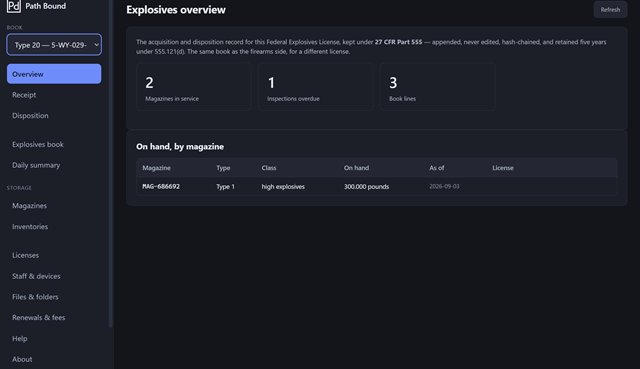Open the Type 20 book dropdown
Image resolution: width=640 pixels, height=369 pixels.
pyautogui.click(x=54, y=44)
